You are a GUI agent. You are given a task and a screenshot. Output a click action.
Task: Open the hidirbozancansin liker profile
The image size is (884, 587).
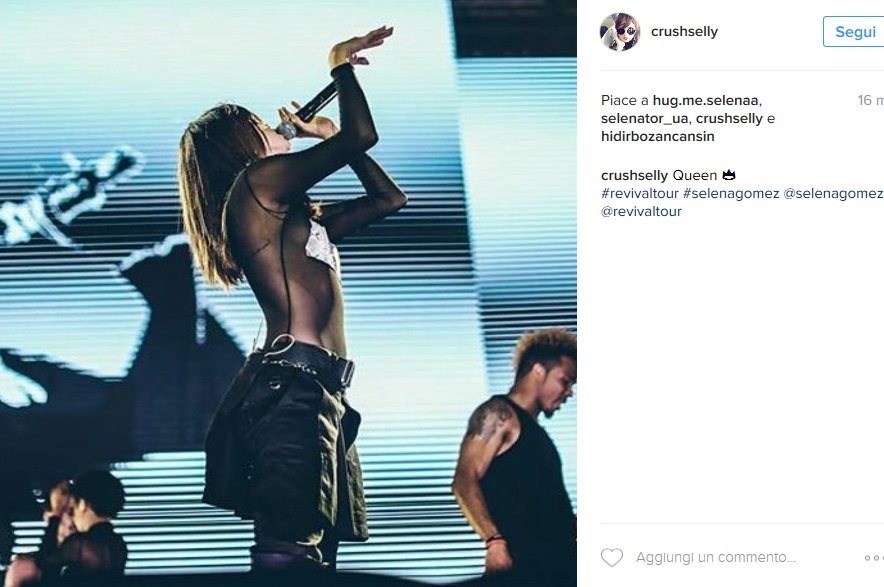[x=658, y=136]
